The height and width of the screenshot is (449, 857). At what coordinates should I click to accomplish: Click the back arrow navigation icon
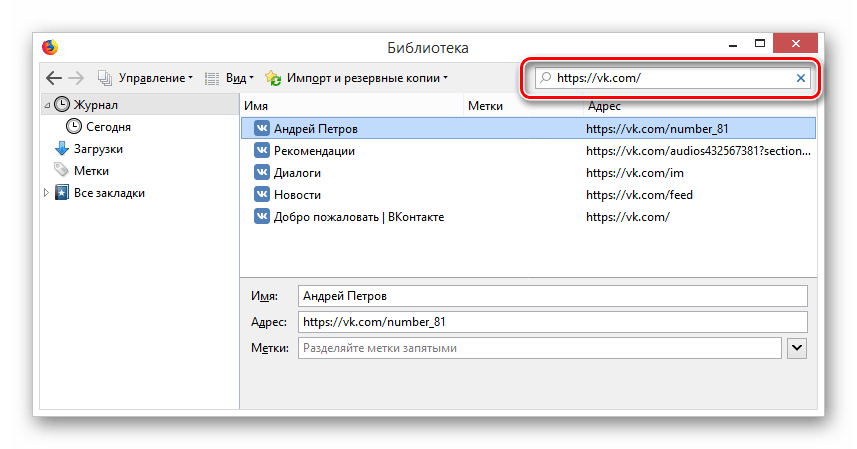click(x=54, y=78)
